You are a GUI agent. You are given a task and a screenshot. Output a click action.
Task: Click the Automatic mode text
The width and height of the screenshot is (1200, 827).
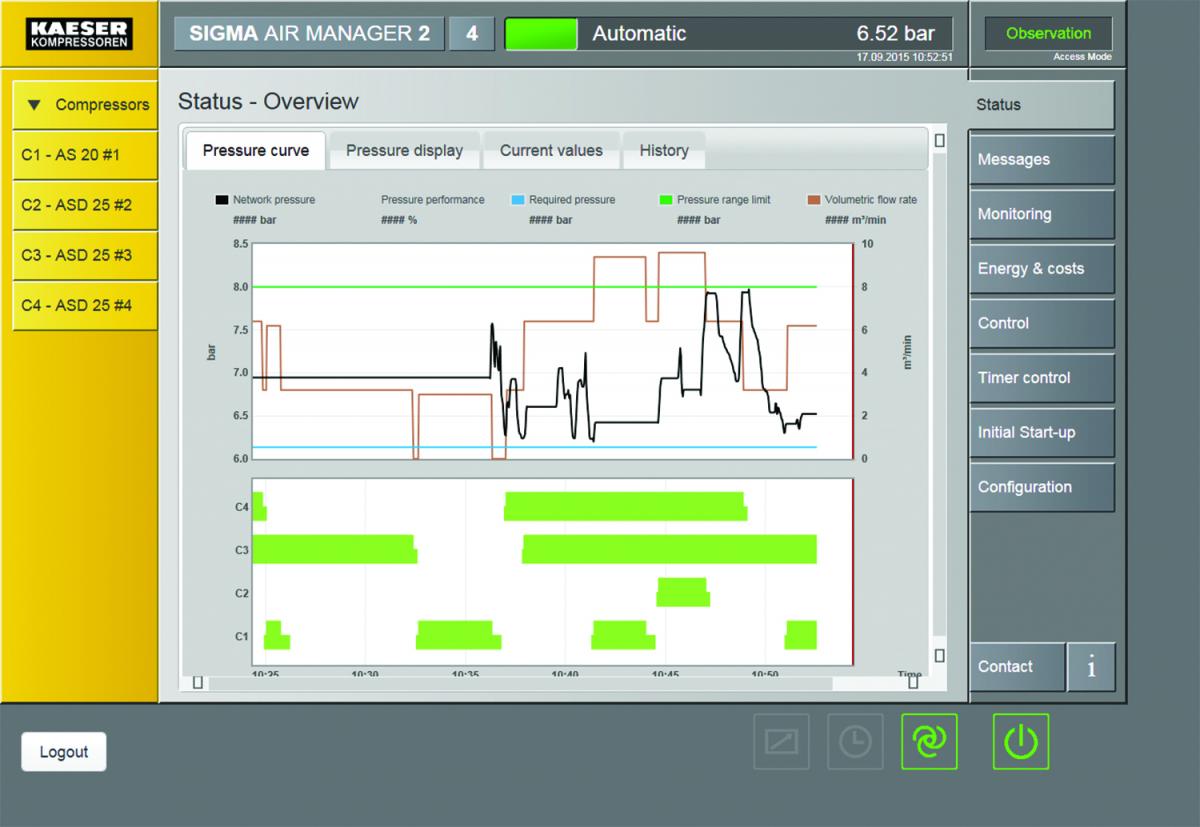[639, 33]
